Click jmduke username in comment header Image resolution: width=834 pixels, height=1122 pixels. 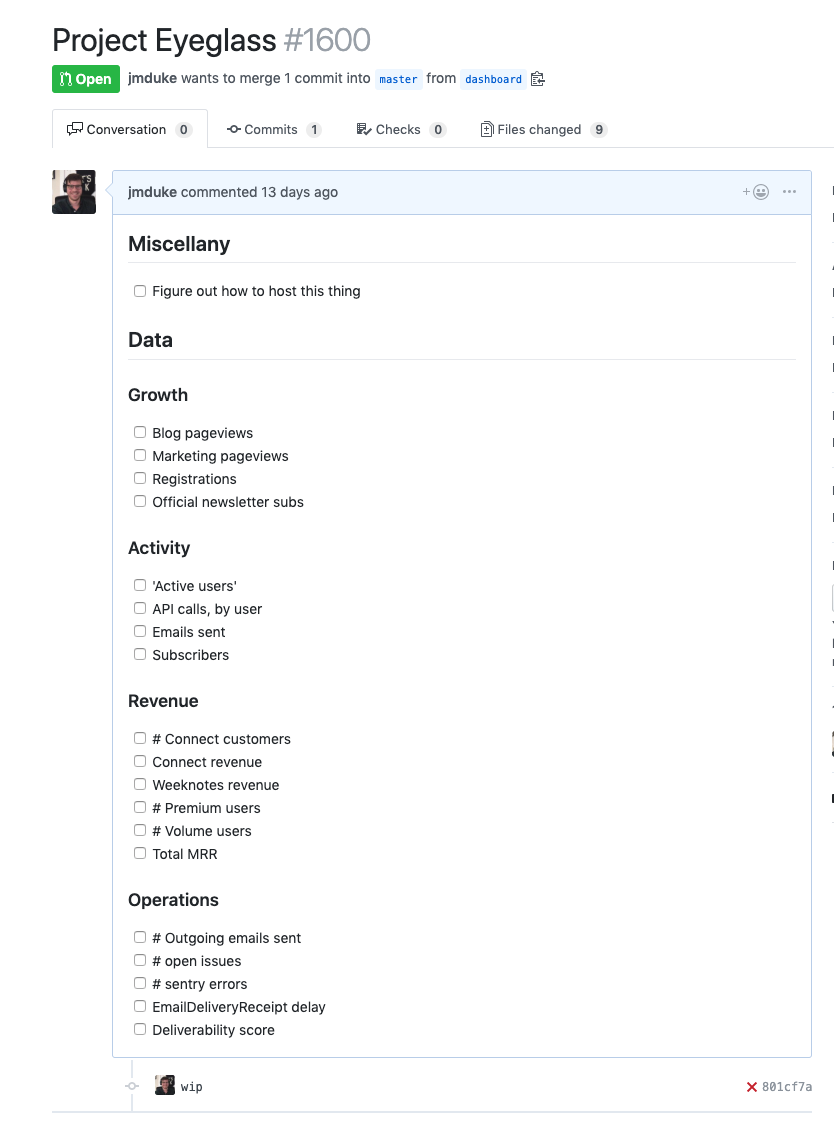pos(152,192)
